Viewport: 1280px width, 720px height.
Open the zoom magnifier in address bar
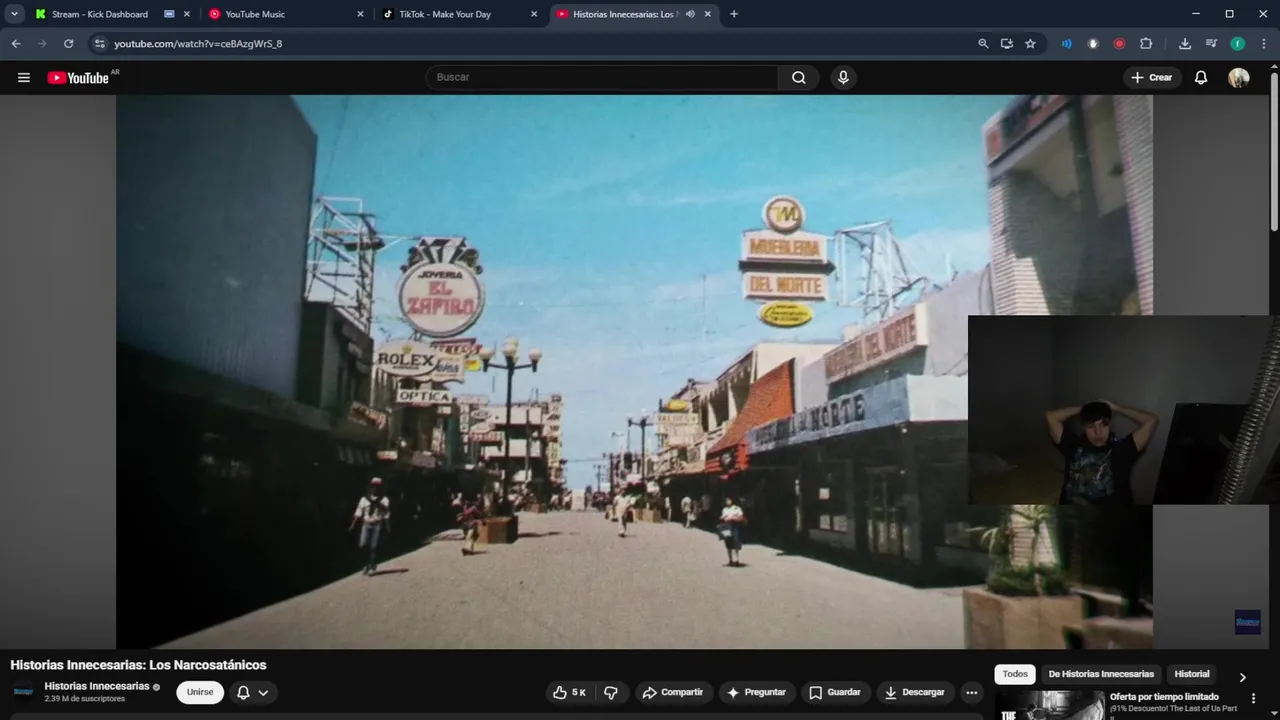[983, 44]
